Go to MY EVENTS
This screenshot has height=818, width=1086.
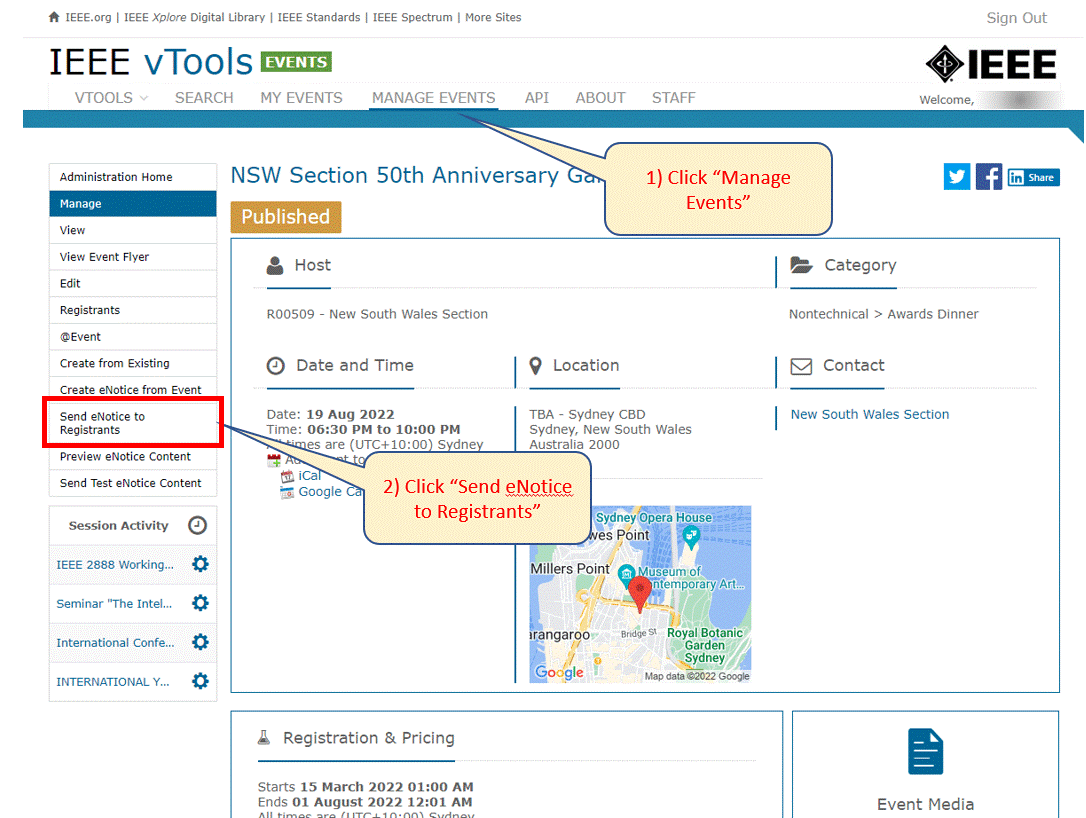(x=301, y=98)
